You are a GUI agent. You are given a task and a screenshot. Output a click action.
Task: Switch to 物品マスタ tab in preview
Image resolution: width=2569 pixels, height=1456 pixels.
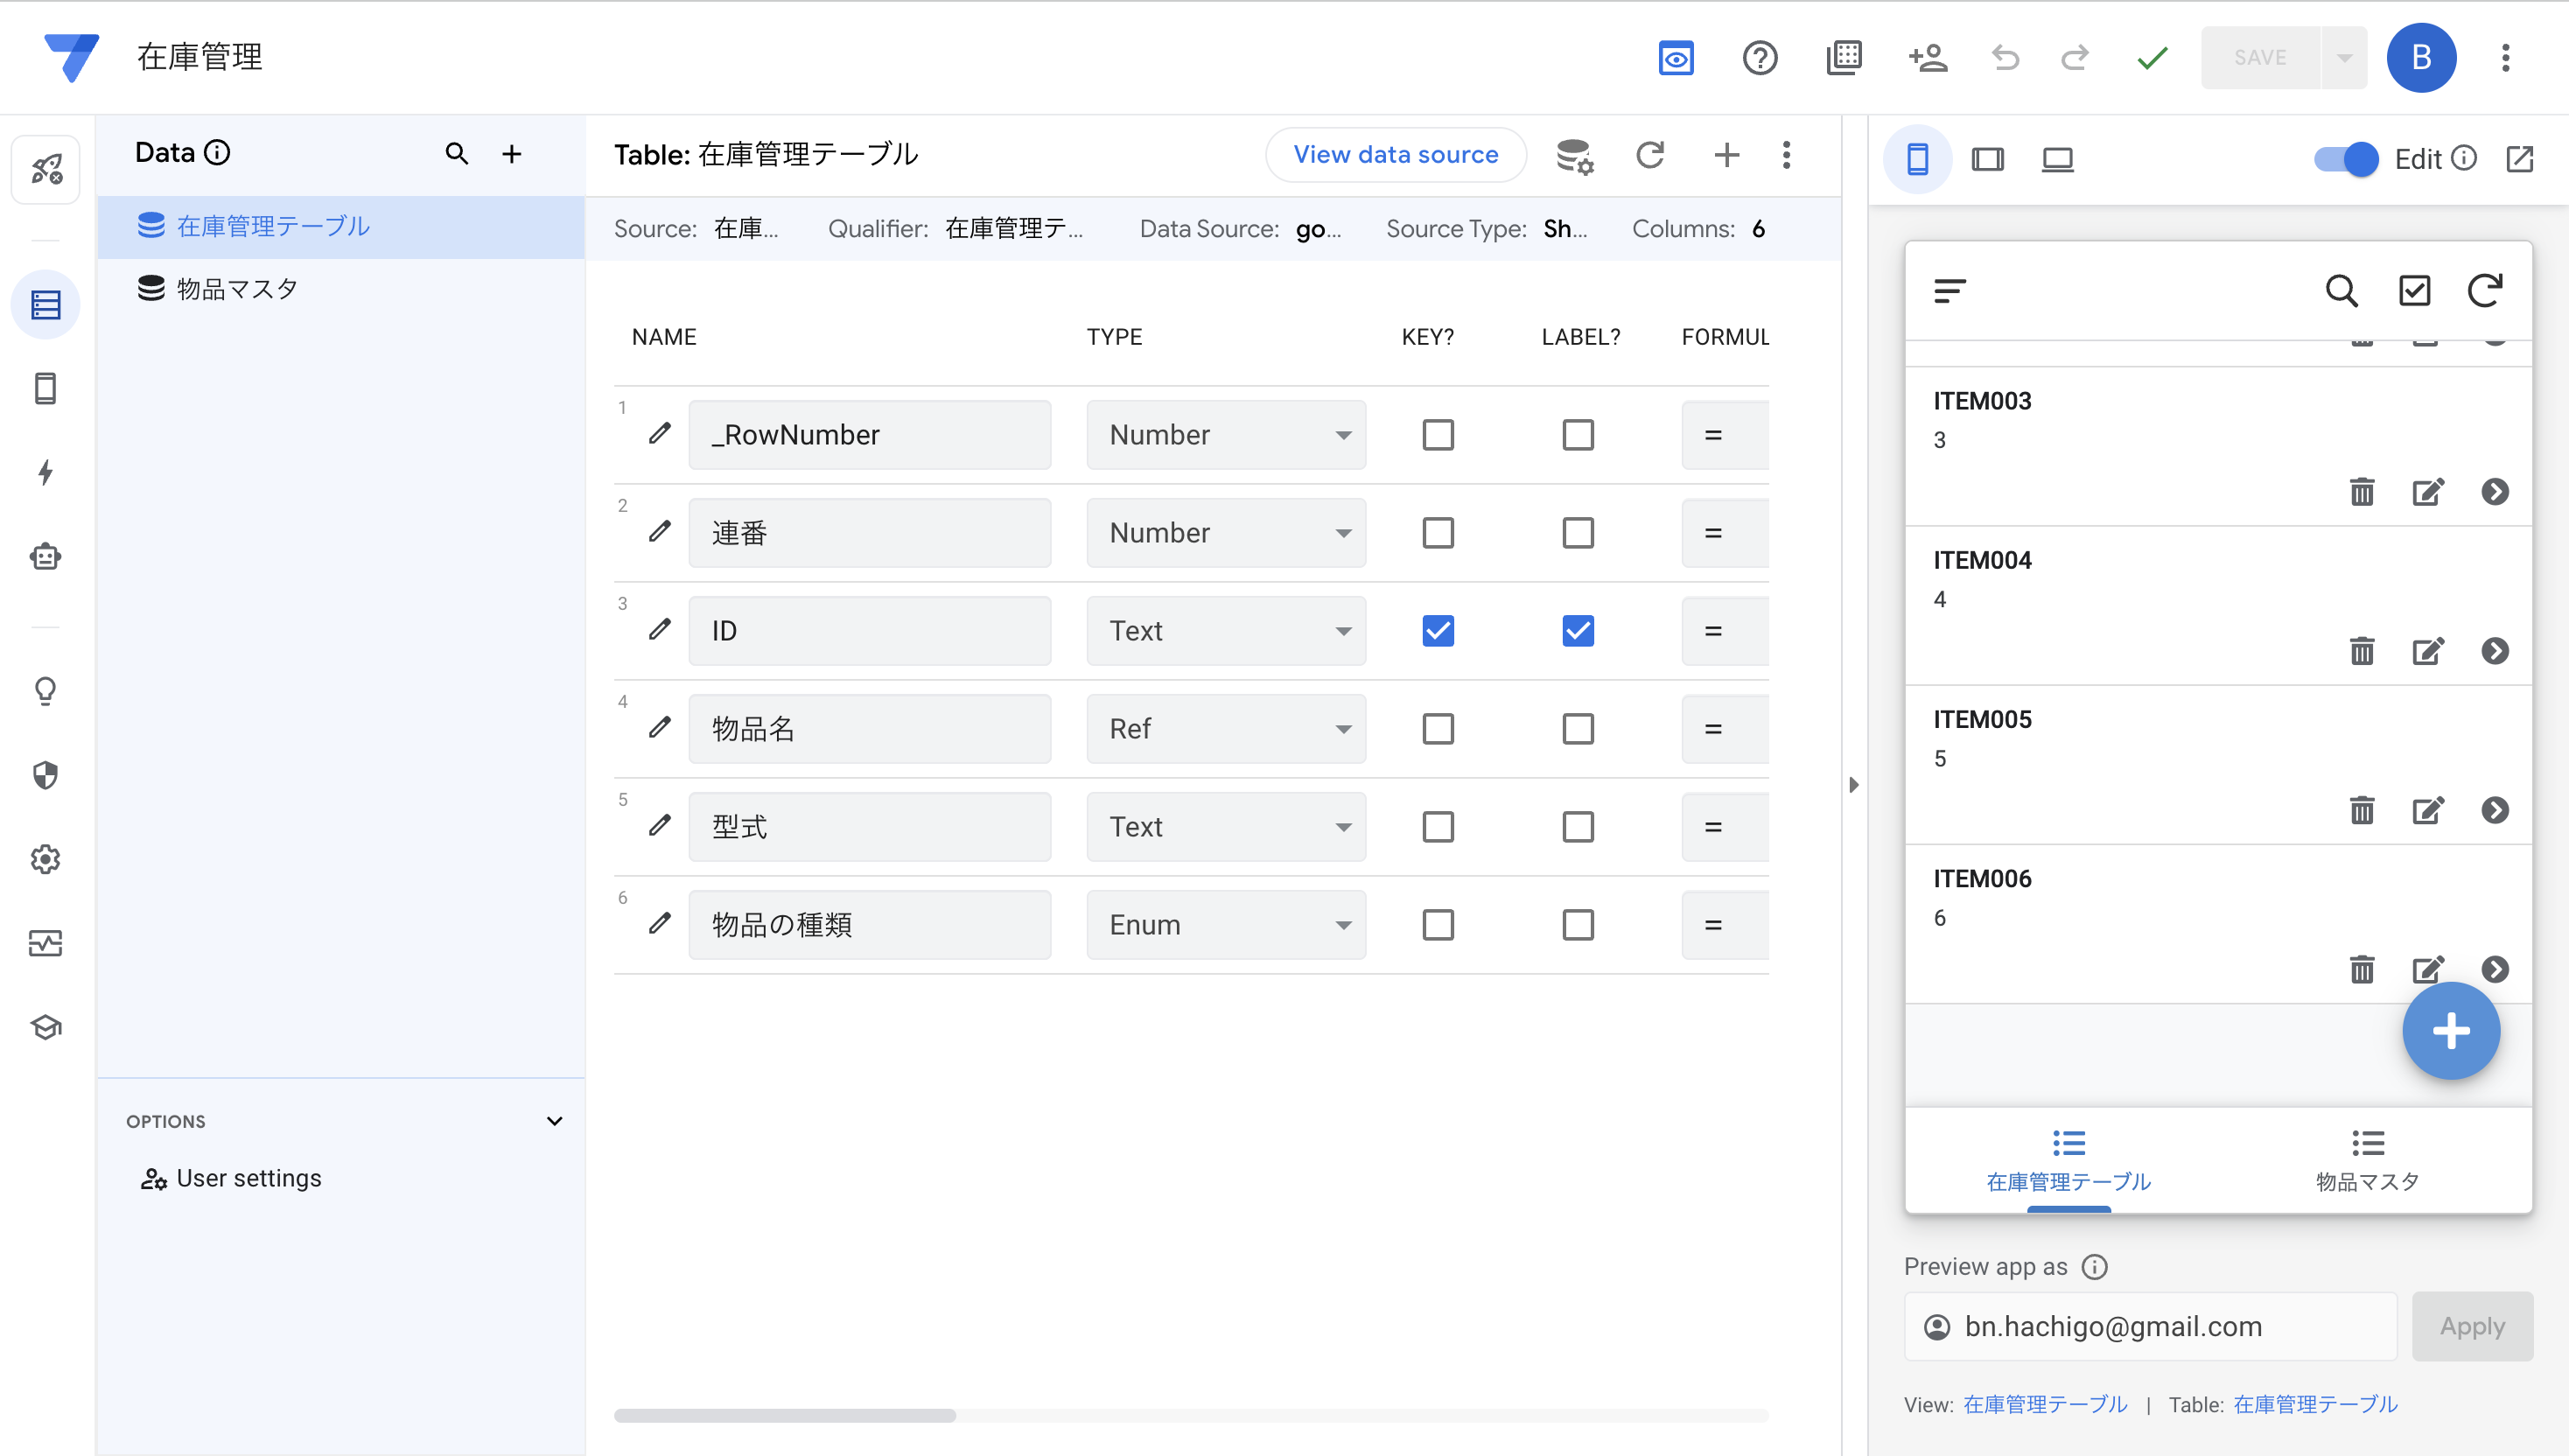point(2367,1160)
